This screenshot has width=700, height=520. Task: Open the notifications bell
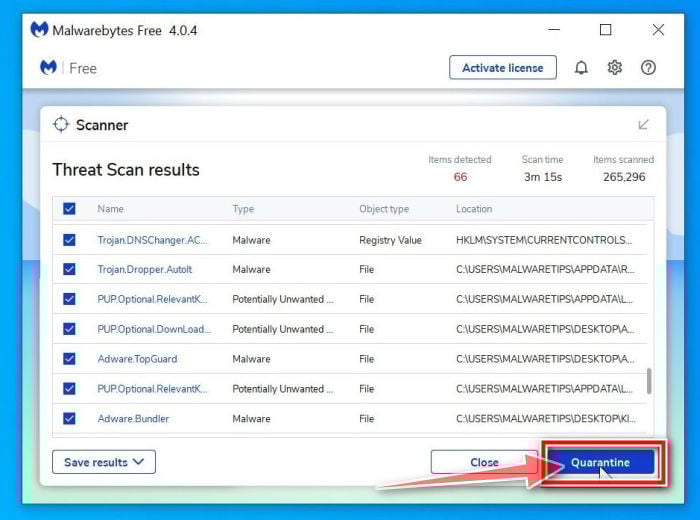tap(581, 68)
